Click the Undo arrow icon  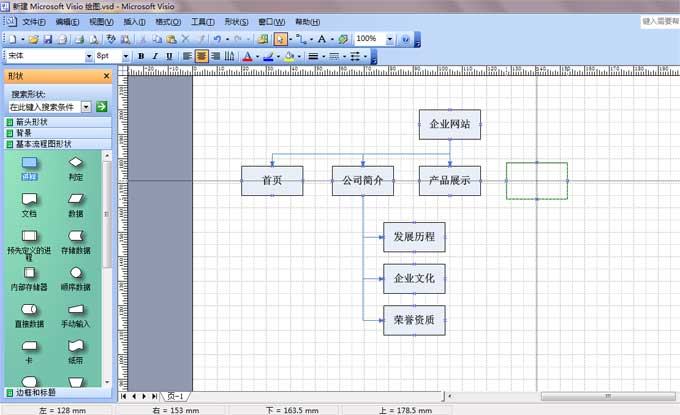pyautogui.click(x=216, y=39)
